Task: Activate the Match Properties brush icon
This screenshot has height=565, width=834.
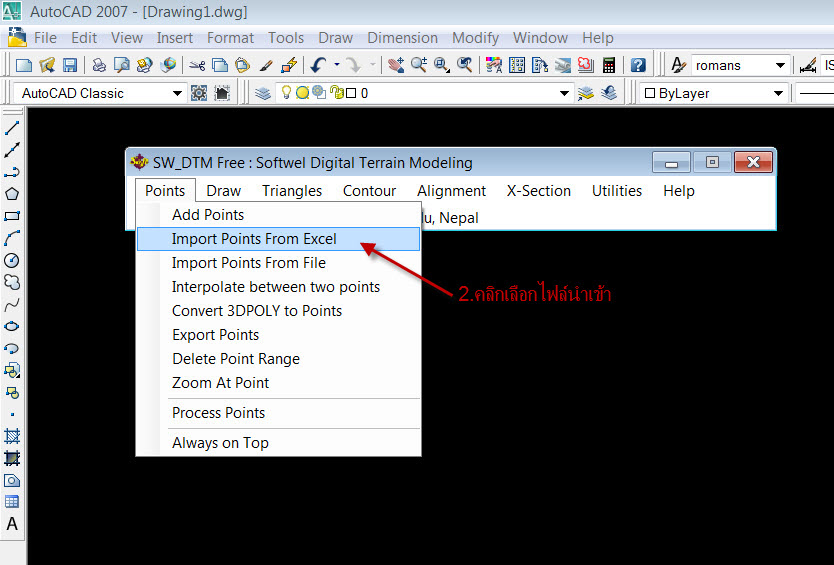Action: 266,65
